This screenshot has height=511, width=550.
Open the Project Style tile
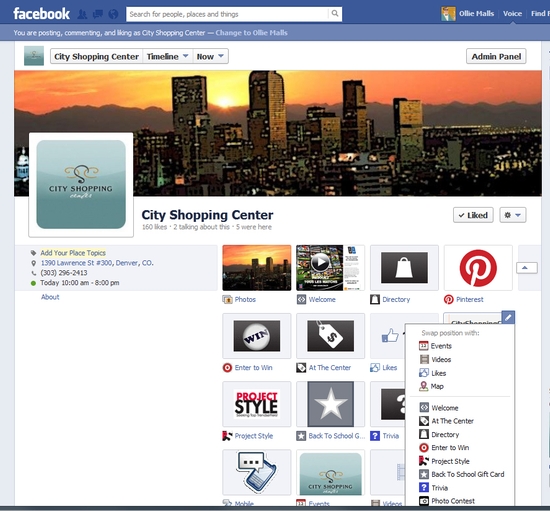coord(257,404)
